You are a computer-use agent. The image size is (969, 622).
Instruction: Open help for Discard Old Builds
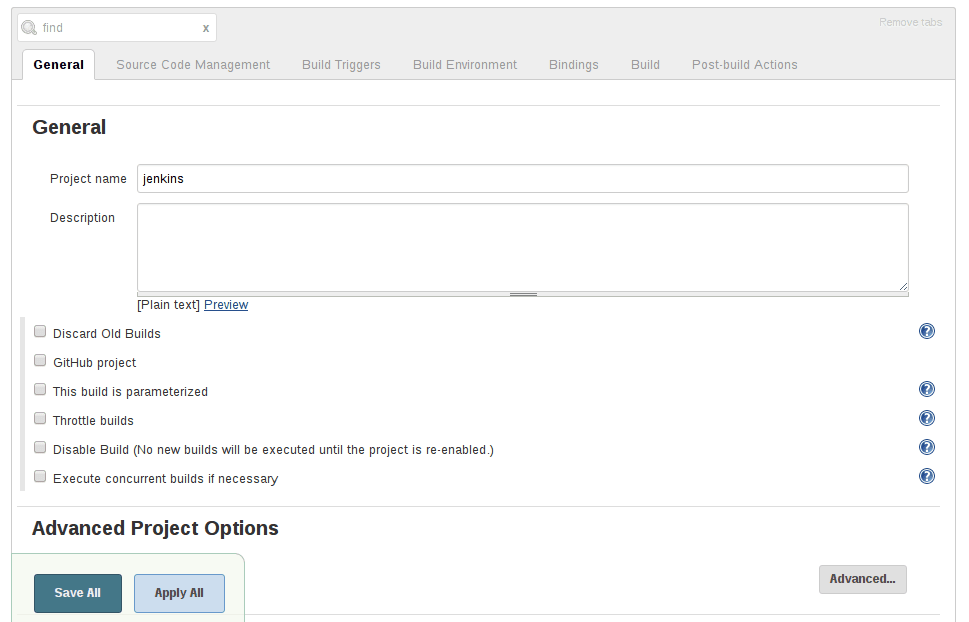click(x=927, y=331)
